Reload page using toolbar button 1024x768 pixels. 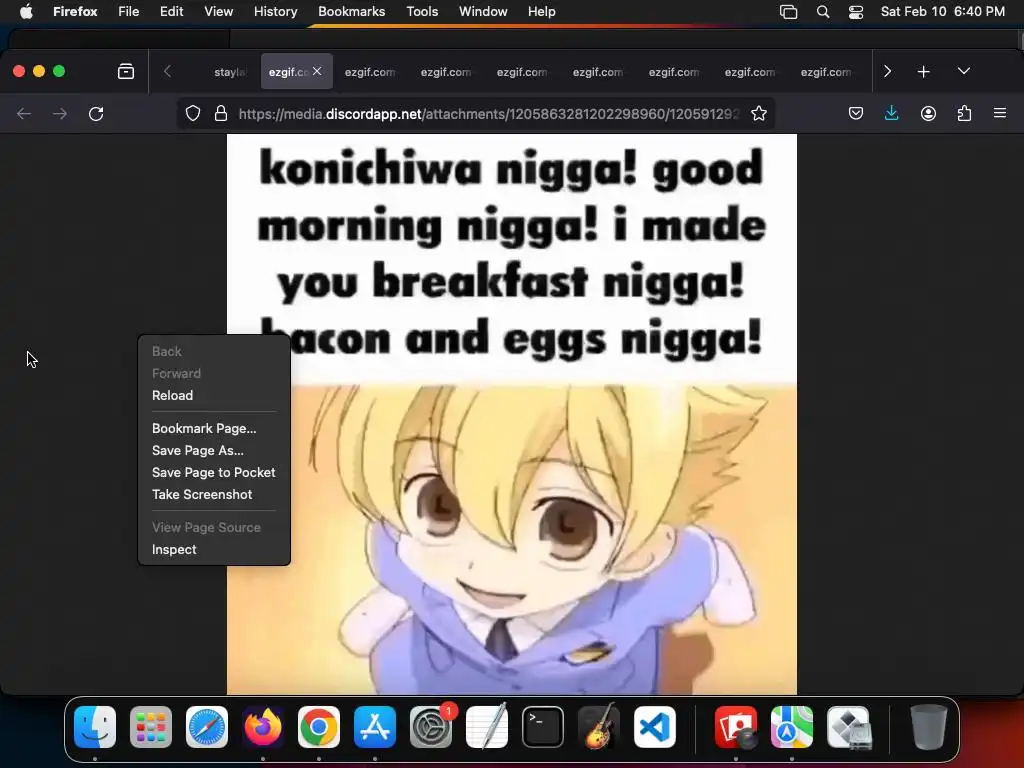[x=96, y=114]
